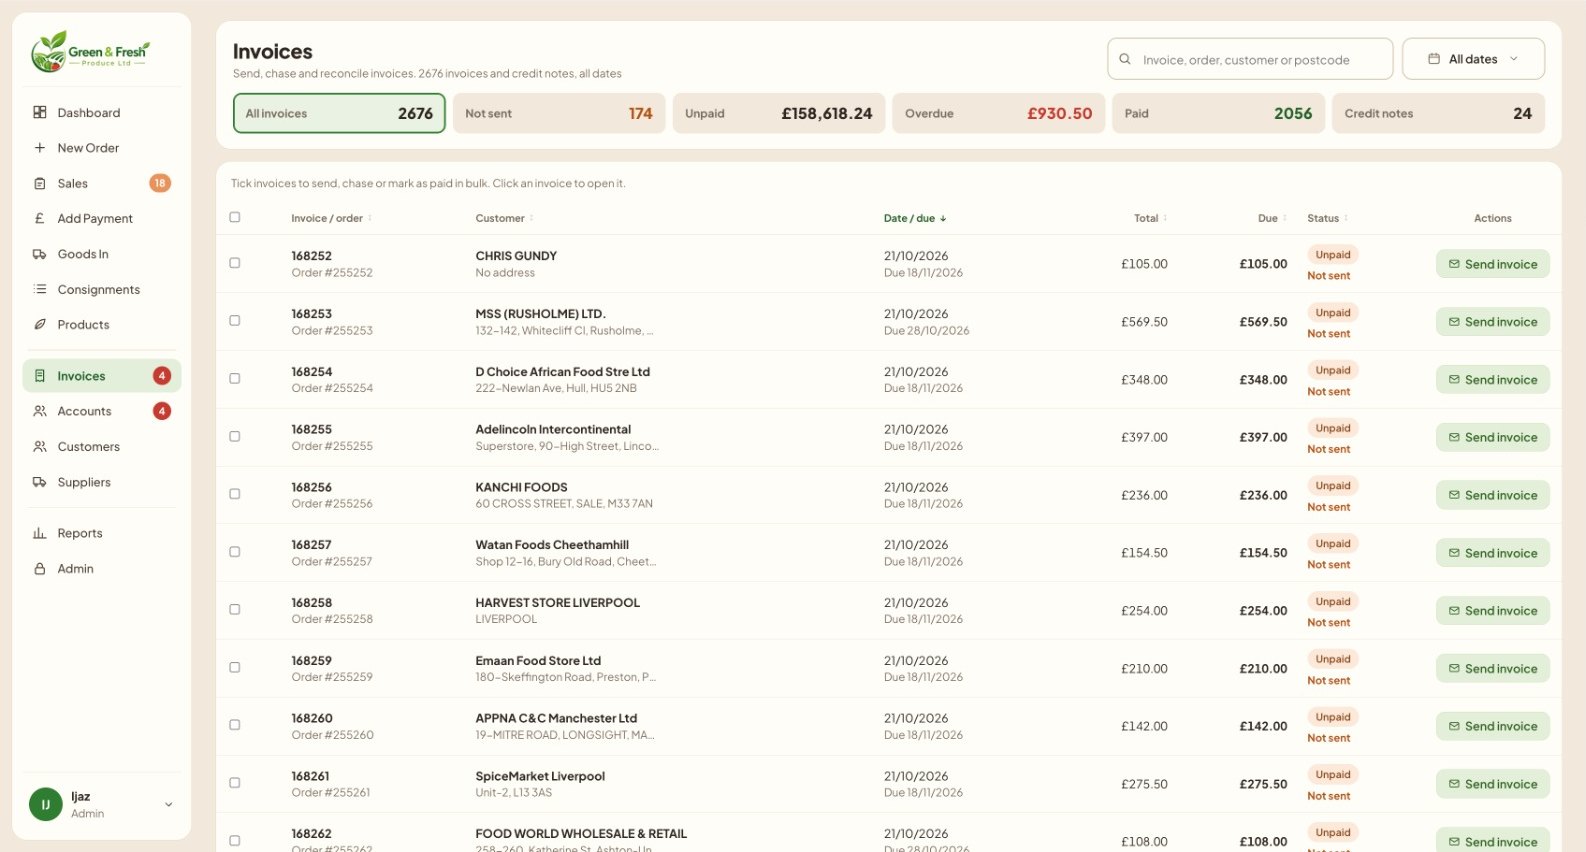Sort by the Customer column header
The height and width of the screenshot is (852, 1586).
pos(504,218)
